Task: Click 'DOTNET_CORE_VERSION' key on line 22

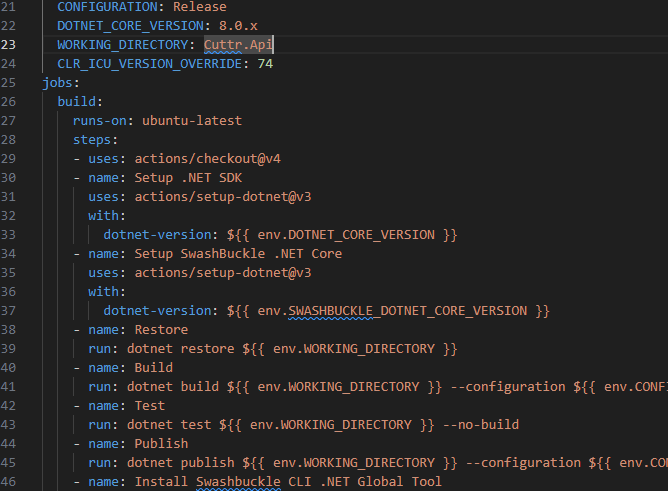Action: 130,26
